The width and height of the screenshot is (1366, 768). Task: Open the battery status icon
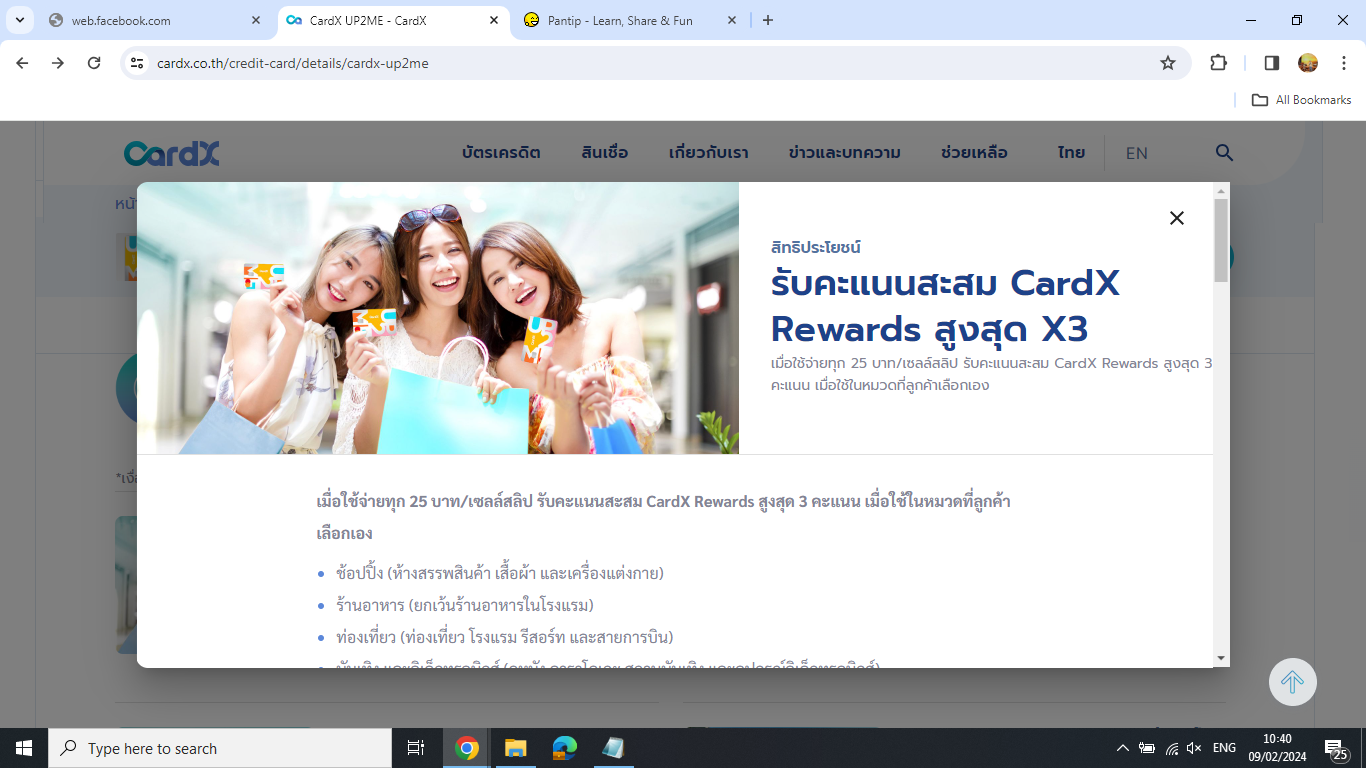click(x=1147, y=748)
